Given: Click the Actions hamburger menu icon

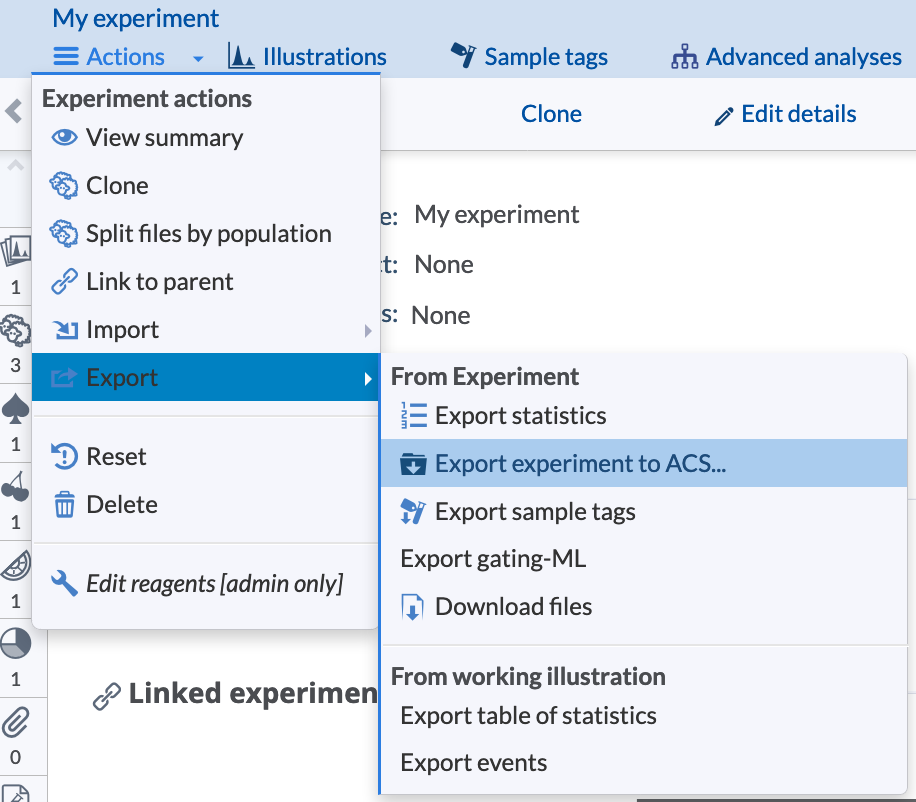Looking at the screenshot, I should pyautogui.click(x=66, y=57).
